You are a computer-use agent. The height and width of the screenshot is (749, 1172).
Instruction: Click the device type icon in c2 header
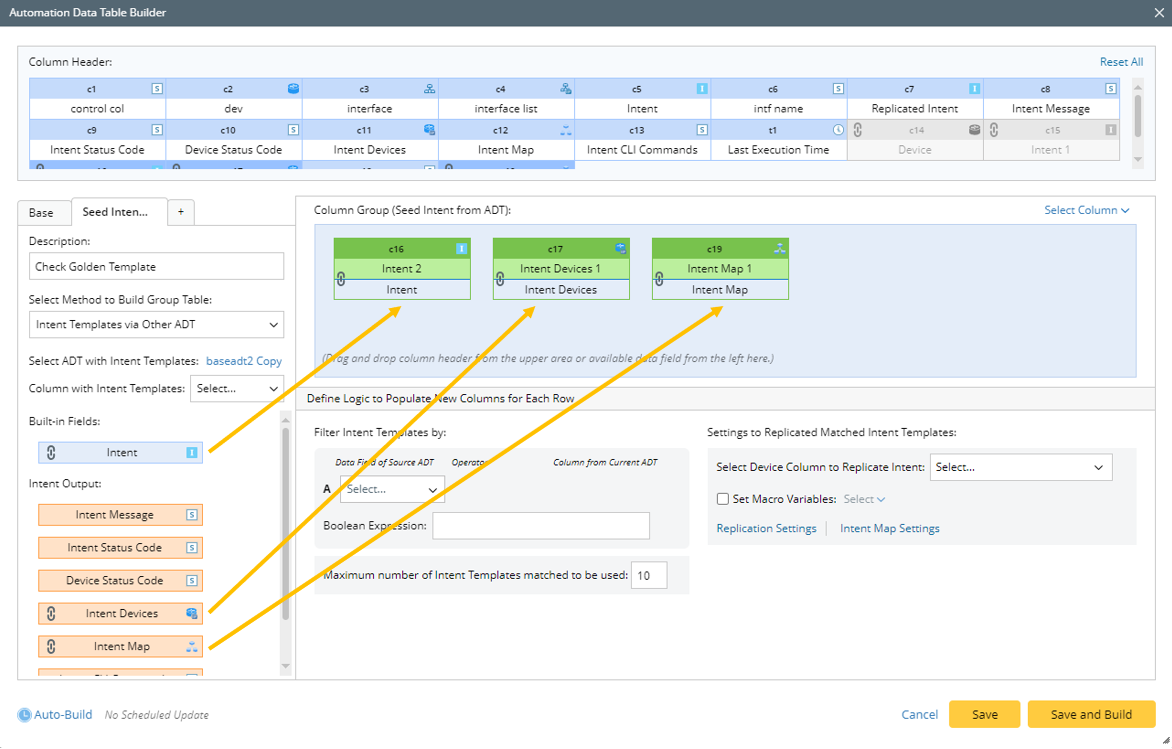pos(294,88)
